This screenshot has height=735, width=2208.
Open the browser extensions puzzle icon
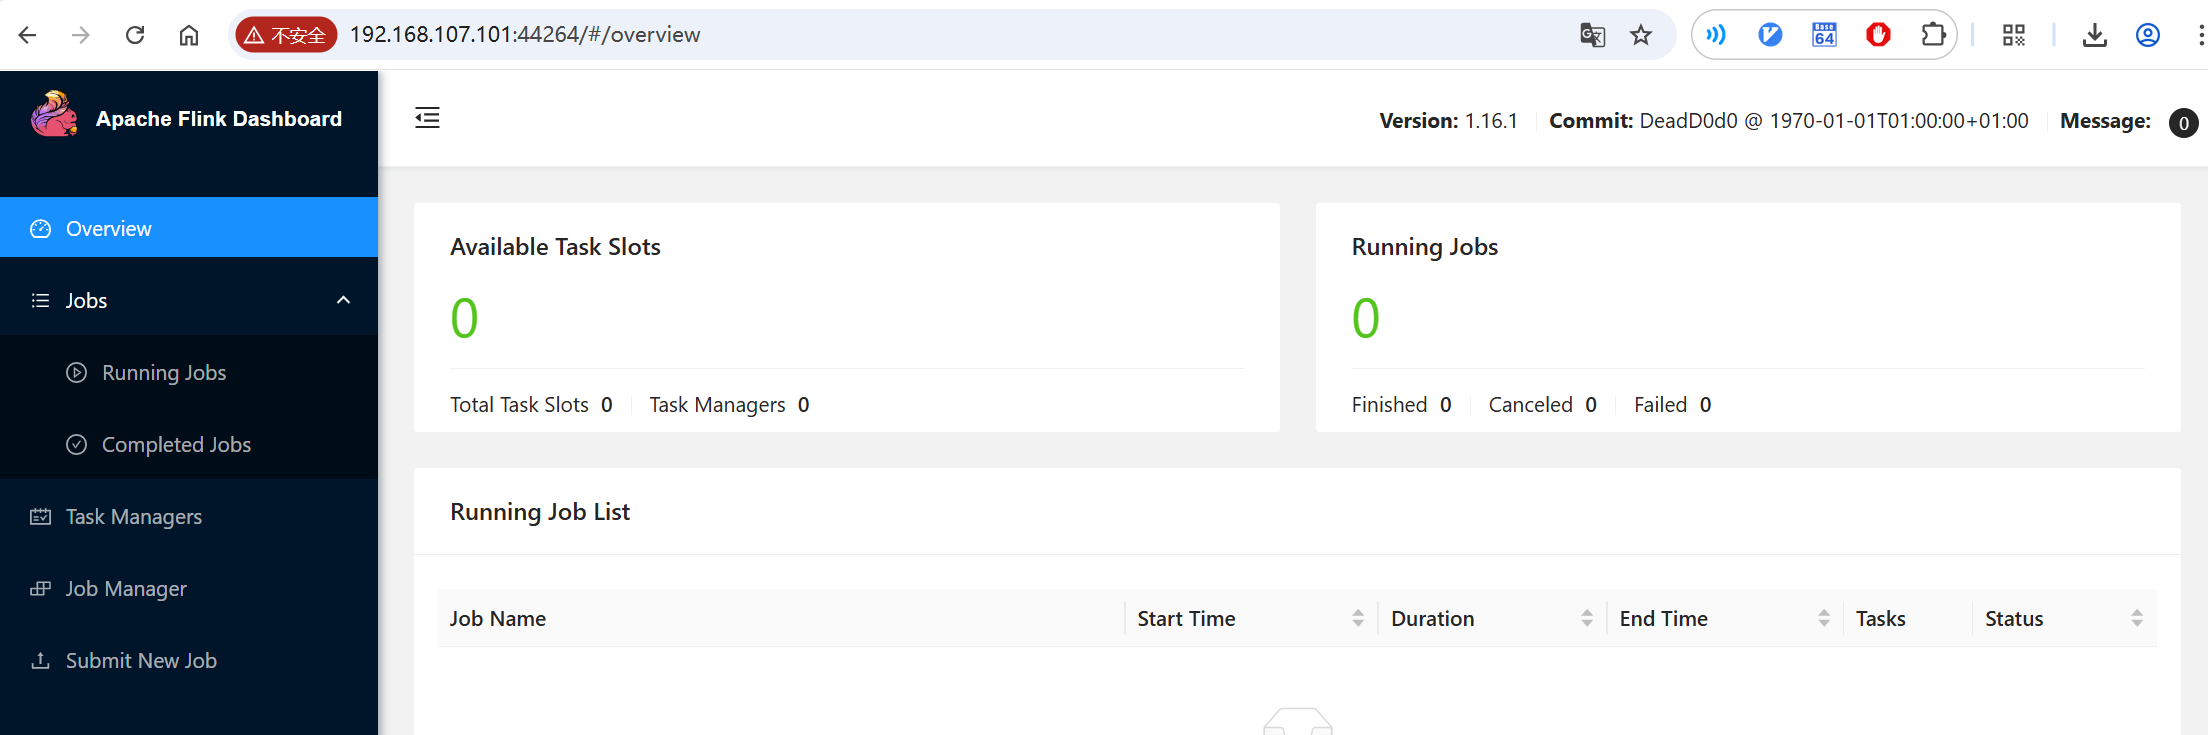pos(1933,35)
